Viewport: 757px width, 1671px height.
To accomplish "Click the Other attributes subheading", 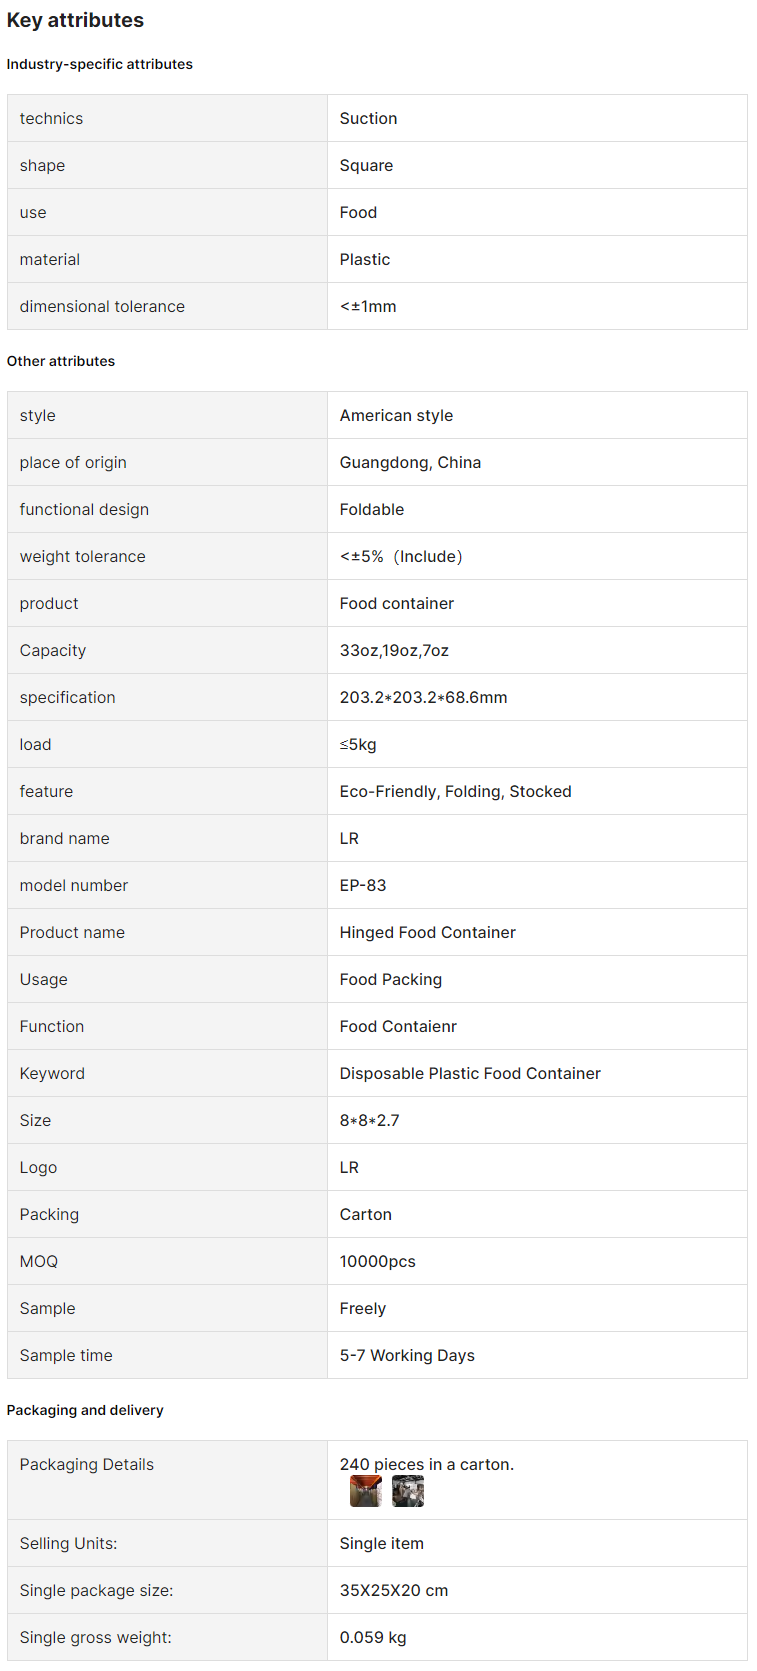I will [61, 361].
